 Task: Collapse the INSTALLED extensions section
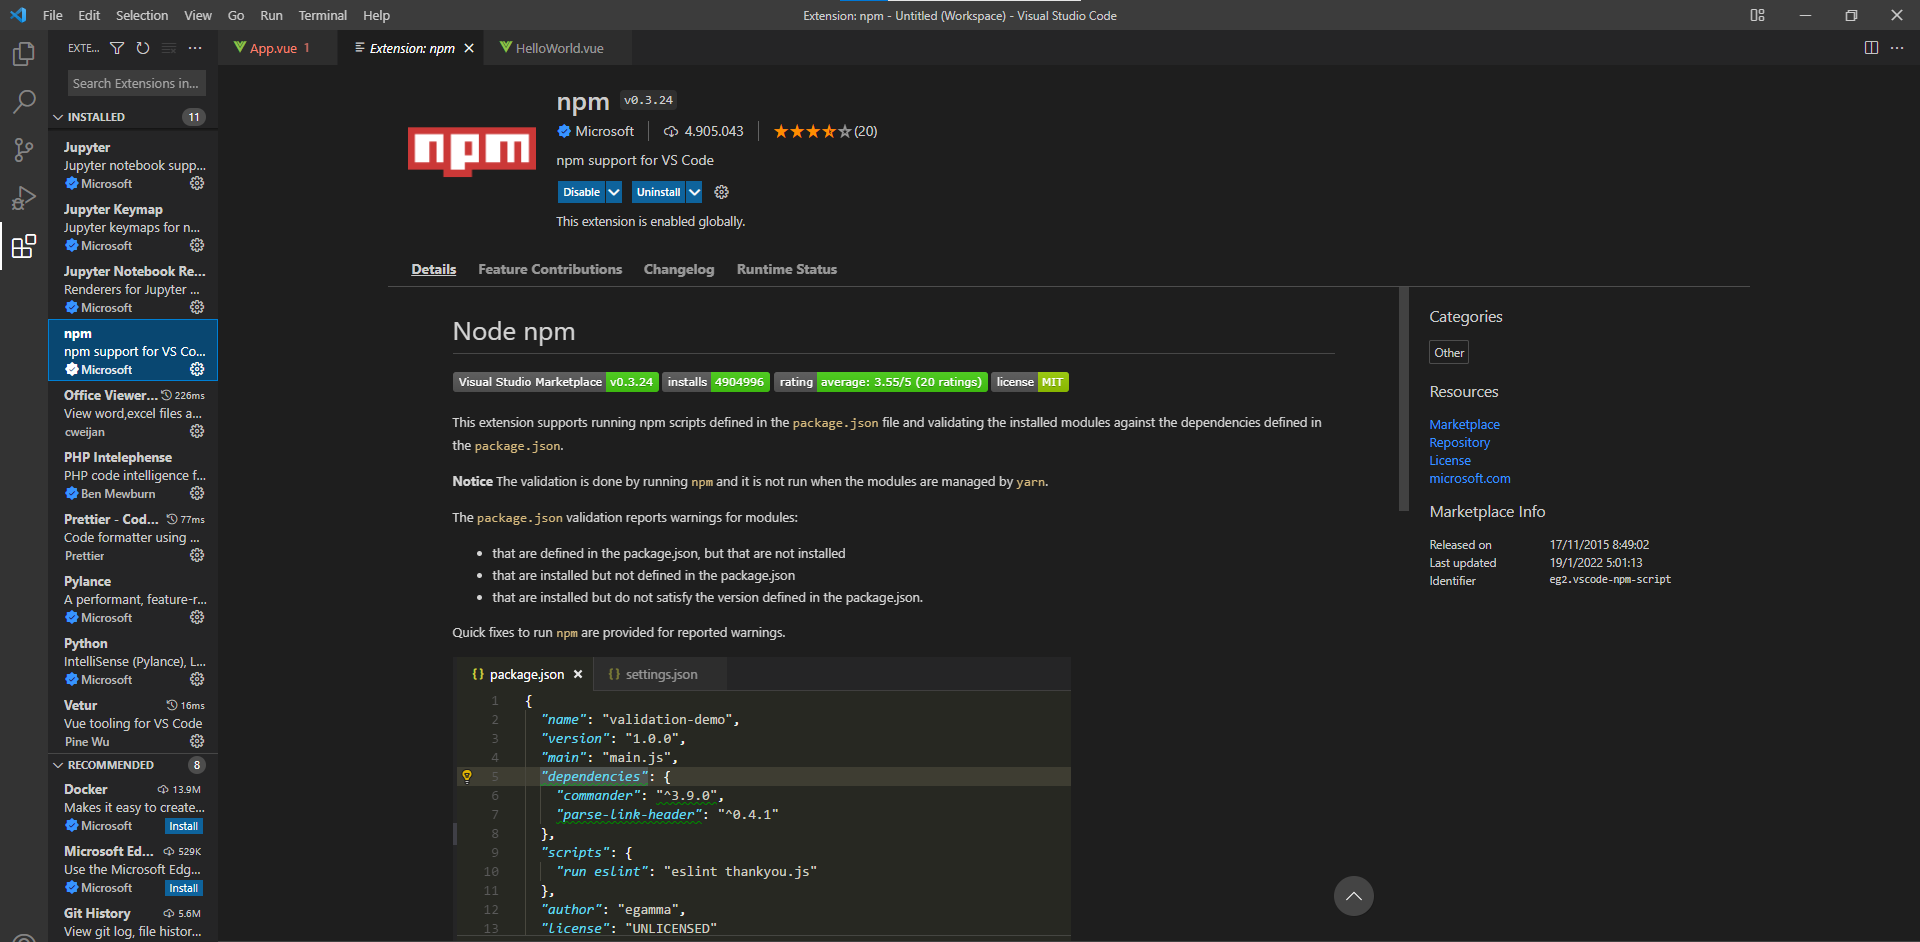(x=58, y=116)
